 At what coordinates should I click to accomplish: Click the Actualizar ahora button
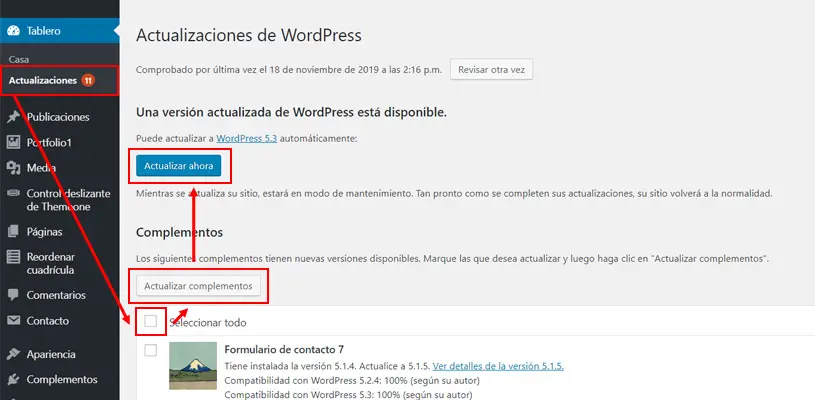tap(178, 166)
